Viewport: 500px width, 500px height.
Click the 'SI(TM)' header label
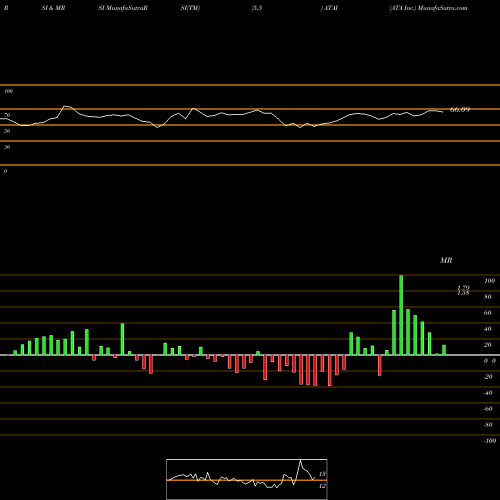[x=190, y=8]
